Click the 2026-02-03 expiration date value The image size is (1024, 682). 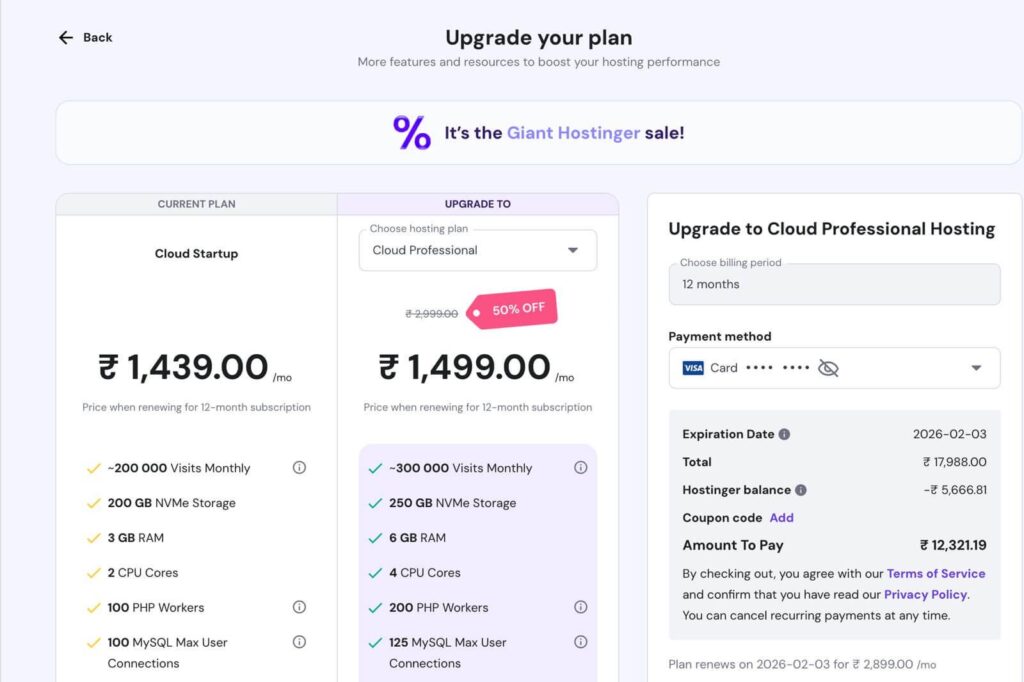click(950, 434)
